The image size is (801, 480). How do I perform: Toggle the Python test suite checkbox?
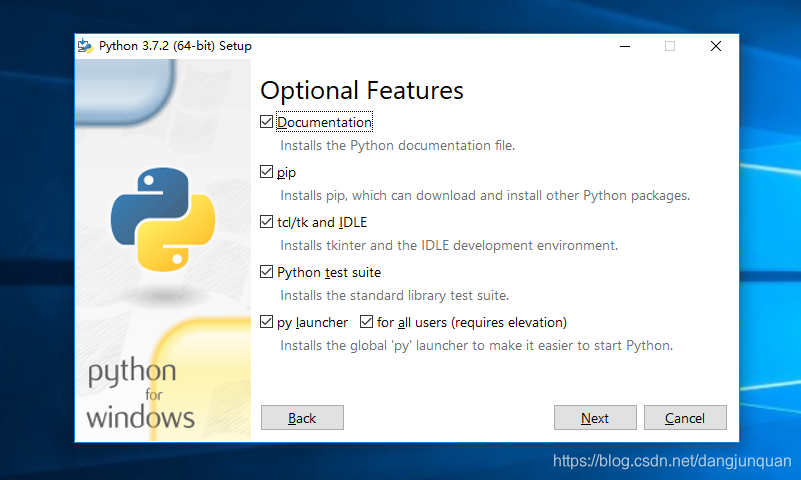coord(266,272)
